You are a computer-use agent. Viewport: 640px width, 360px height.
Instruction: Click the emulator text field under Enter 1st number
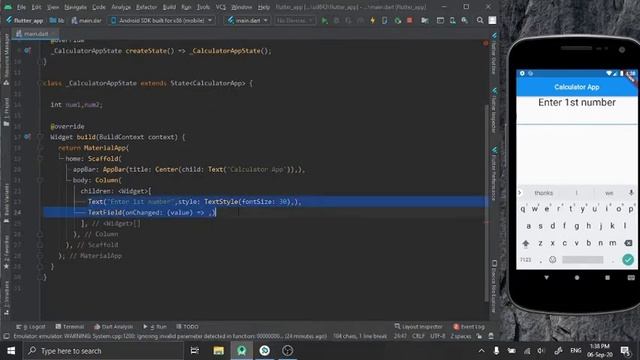point(577,118)
